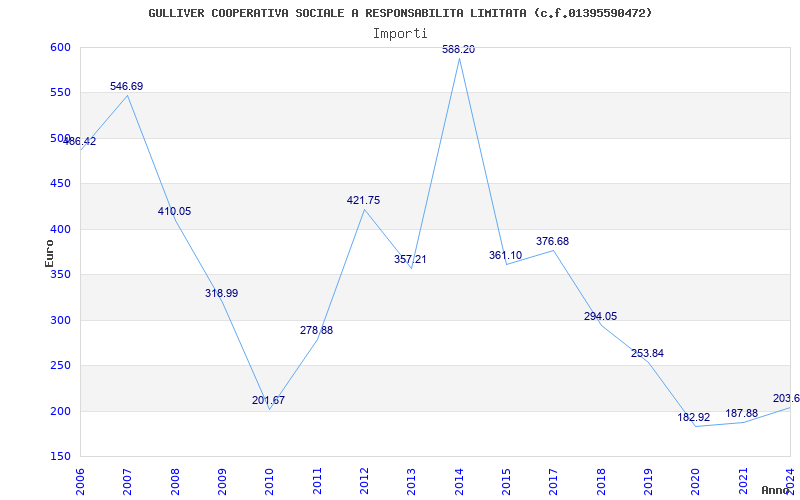Click the 300 y-axis tick label
The height and width of the screenshot is (500, 800).
pyautogui.click(x=60, y=320)
